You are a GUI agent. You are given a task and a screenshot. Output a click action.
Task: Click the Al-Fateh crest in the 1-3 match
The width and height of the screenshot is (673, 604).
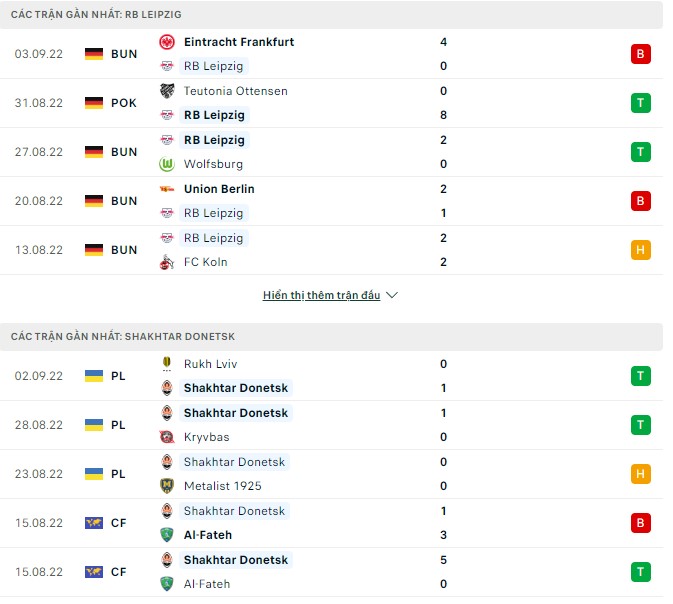tap(167, 535)
